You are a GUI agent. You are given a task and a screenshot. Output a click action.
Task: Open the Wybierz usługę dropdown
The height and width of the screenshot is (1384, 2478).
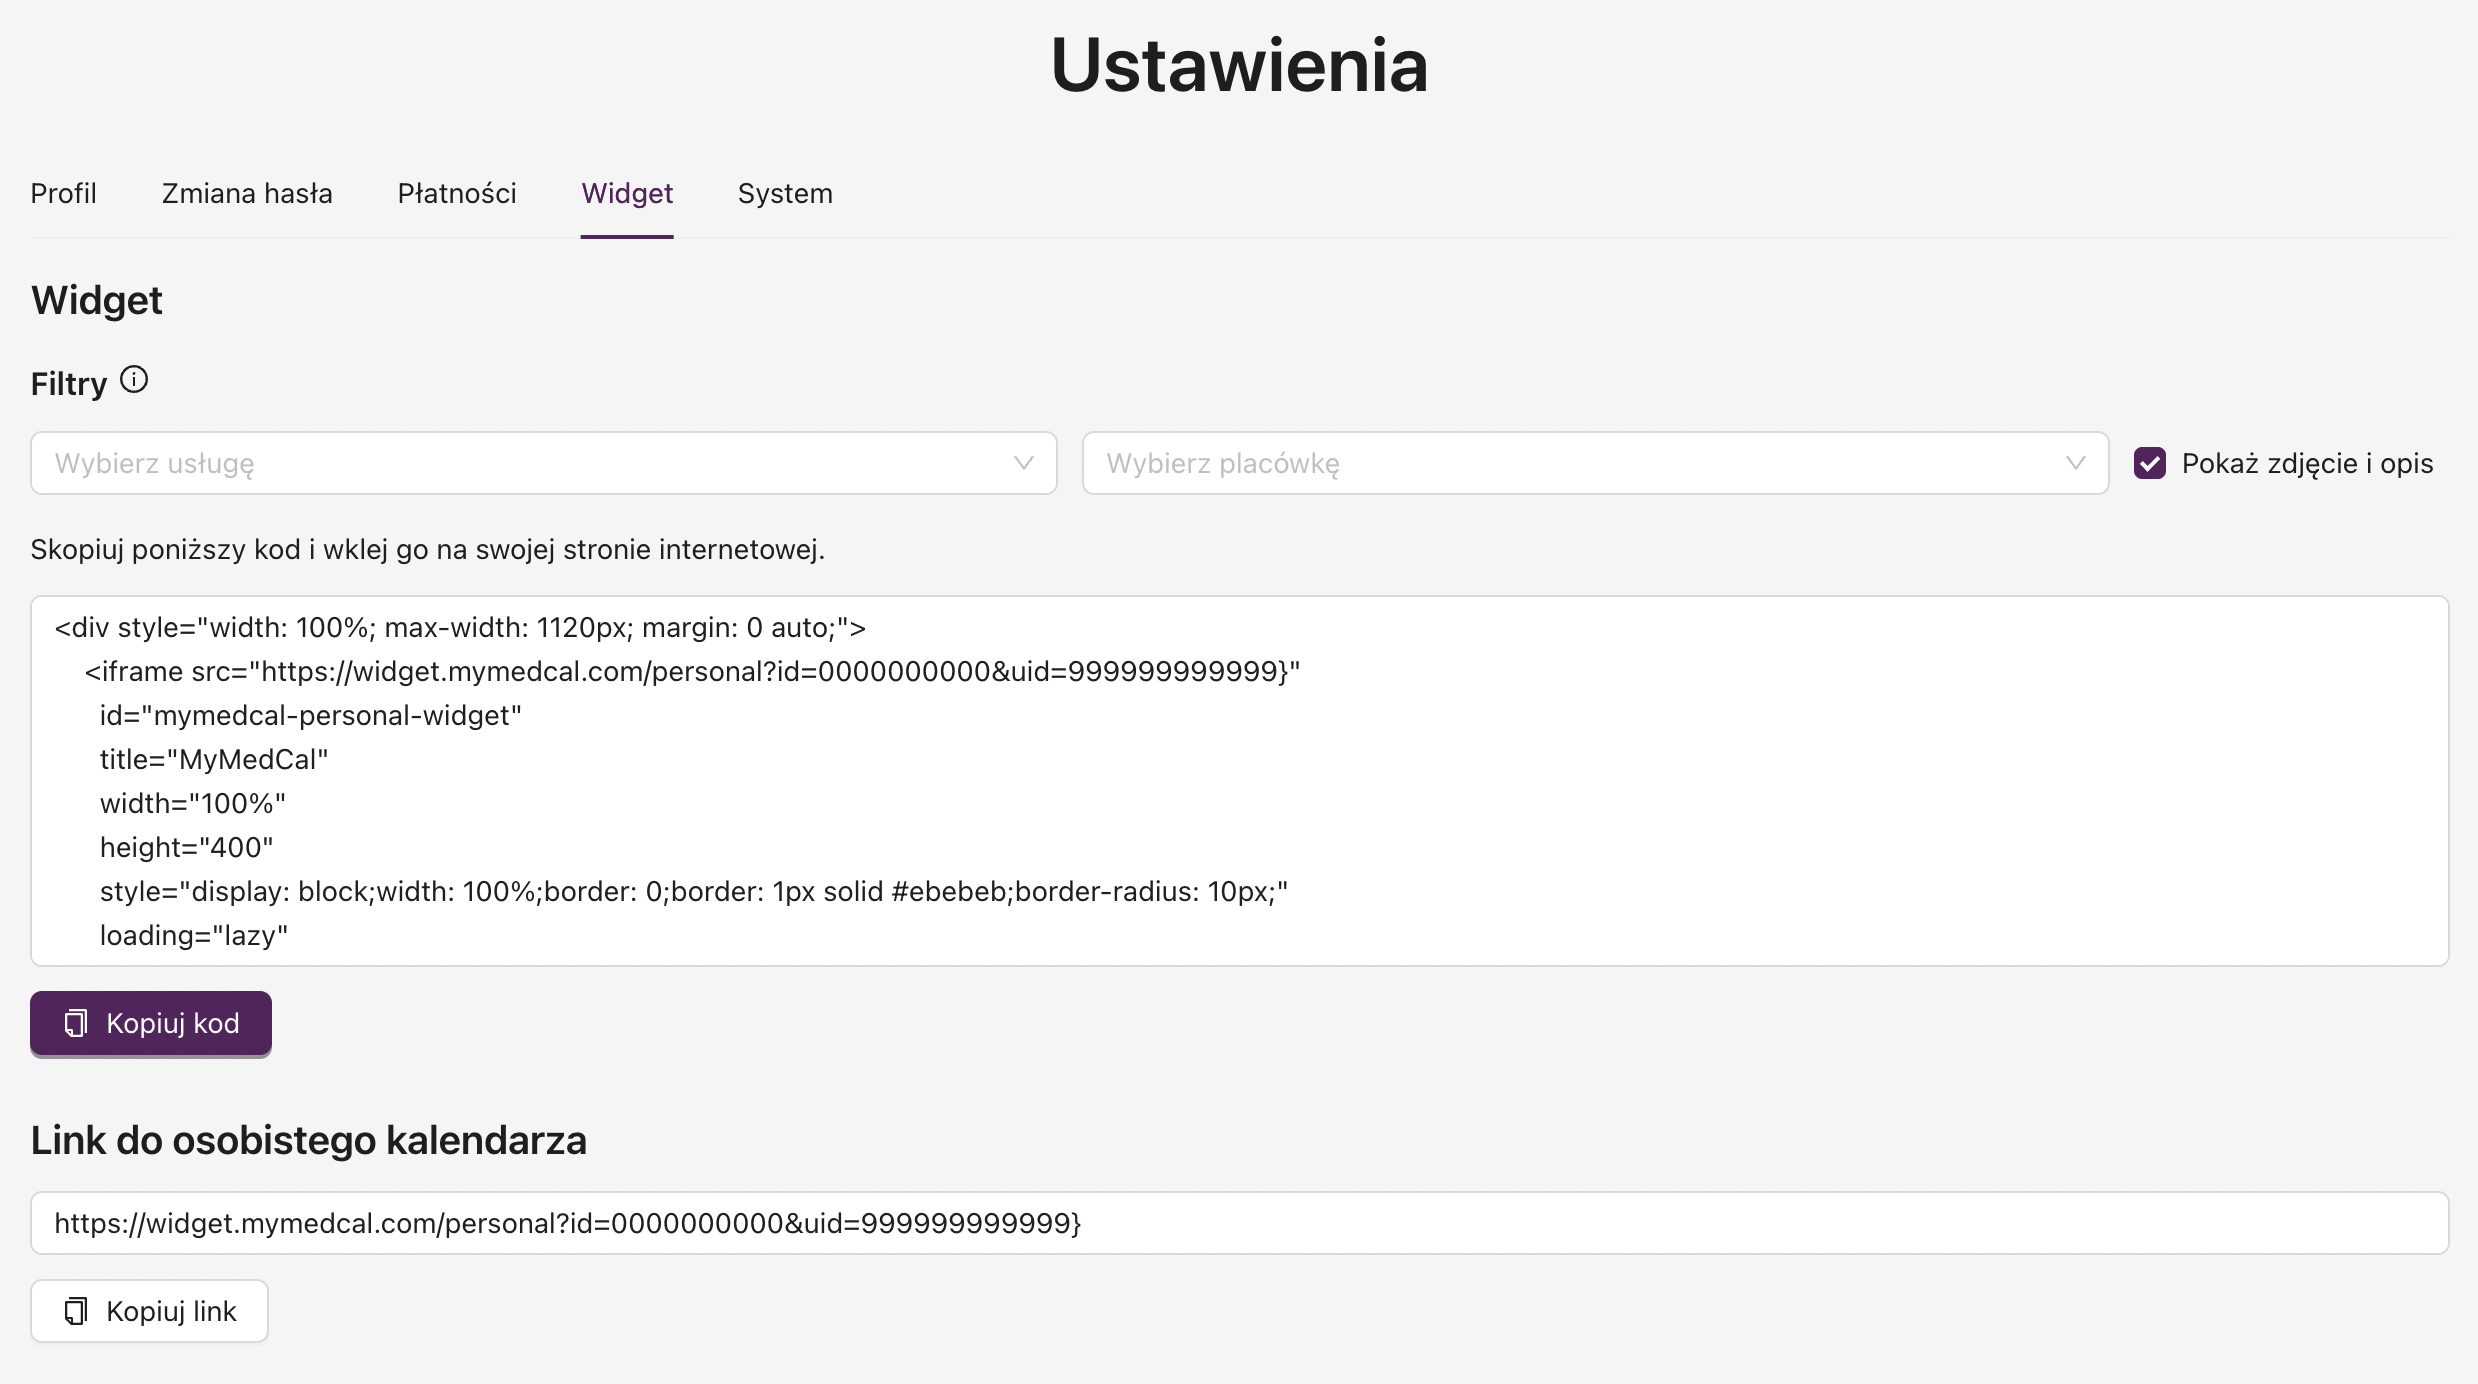pyautogui.click(x=544, y=463)
